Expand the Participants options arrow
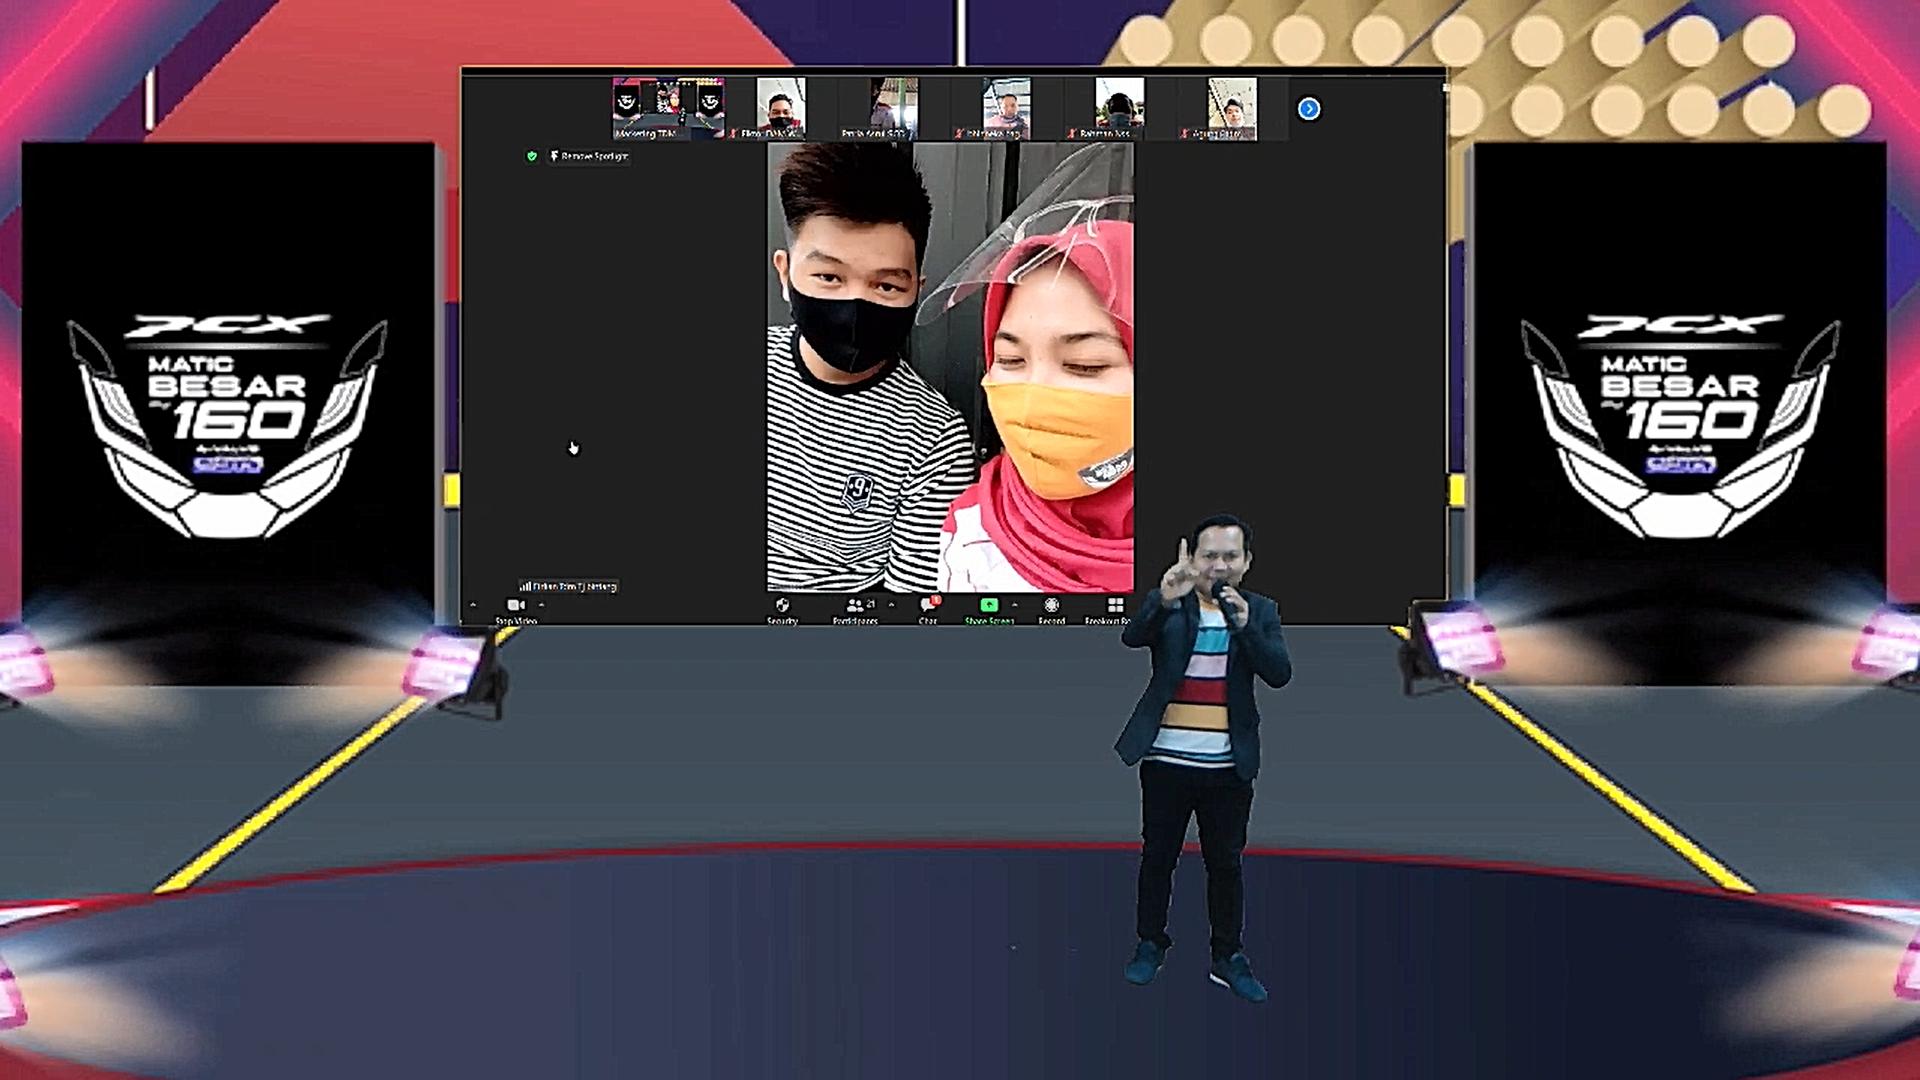Screen dimensions: 1920x1080 891,605
